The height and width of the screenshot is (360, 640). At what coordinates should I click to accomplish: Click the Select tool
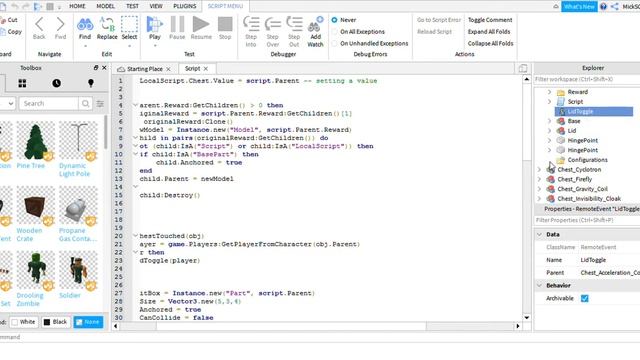coord(129,29)
